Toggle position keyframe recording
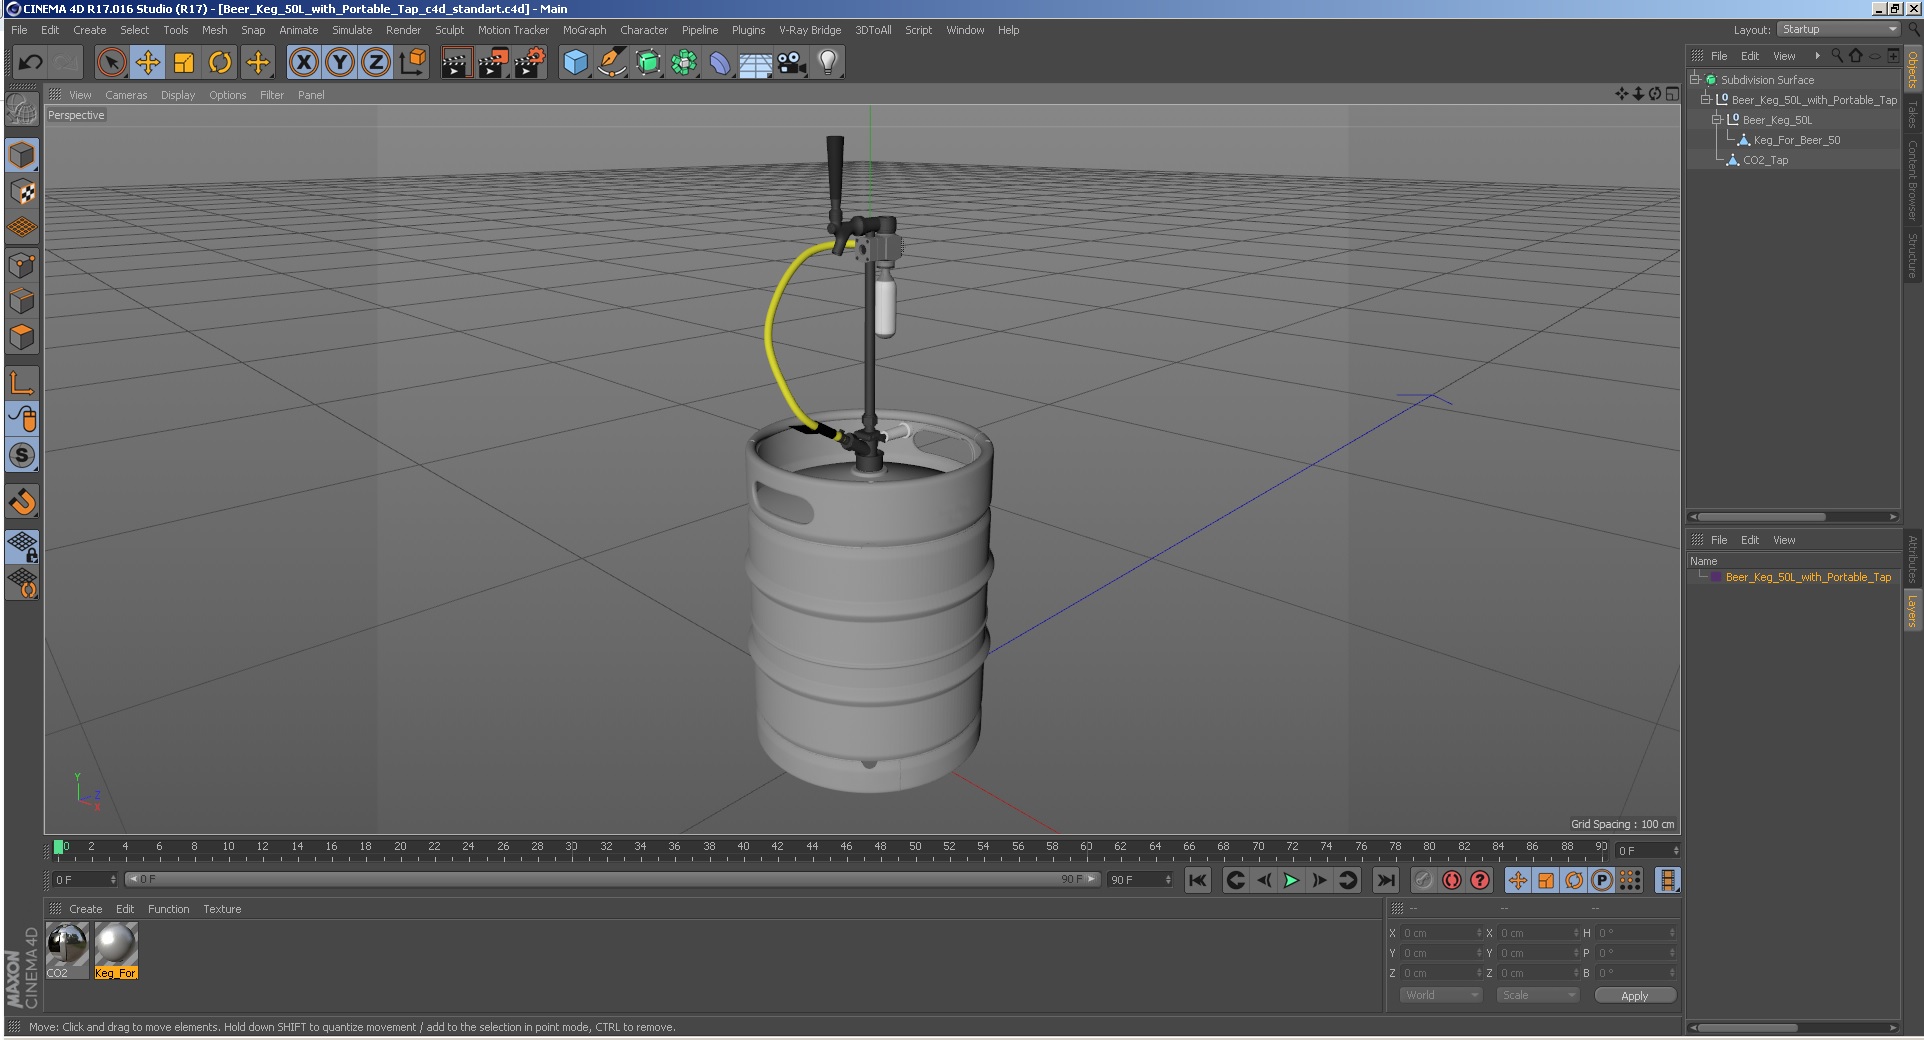1924x1040 pixels. pos(1518,880)
